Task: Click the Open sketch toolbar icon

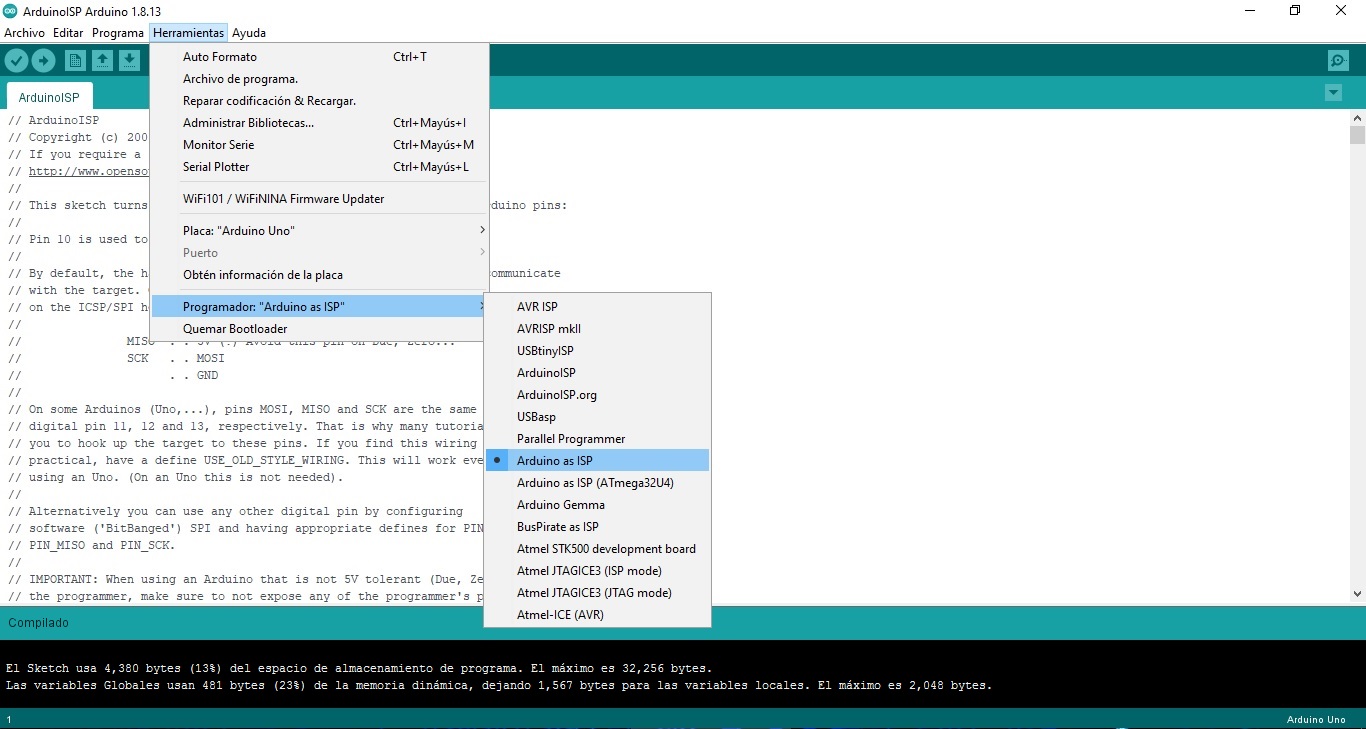Action: pos(103,60)
